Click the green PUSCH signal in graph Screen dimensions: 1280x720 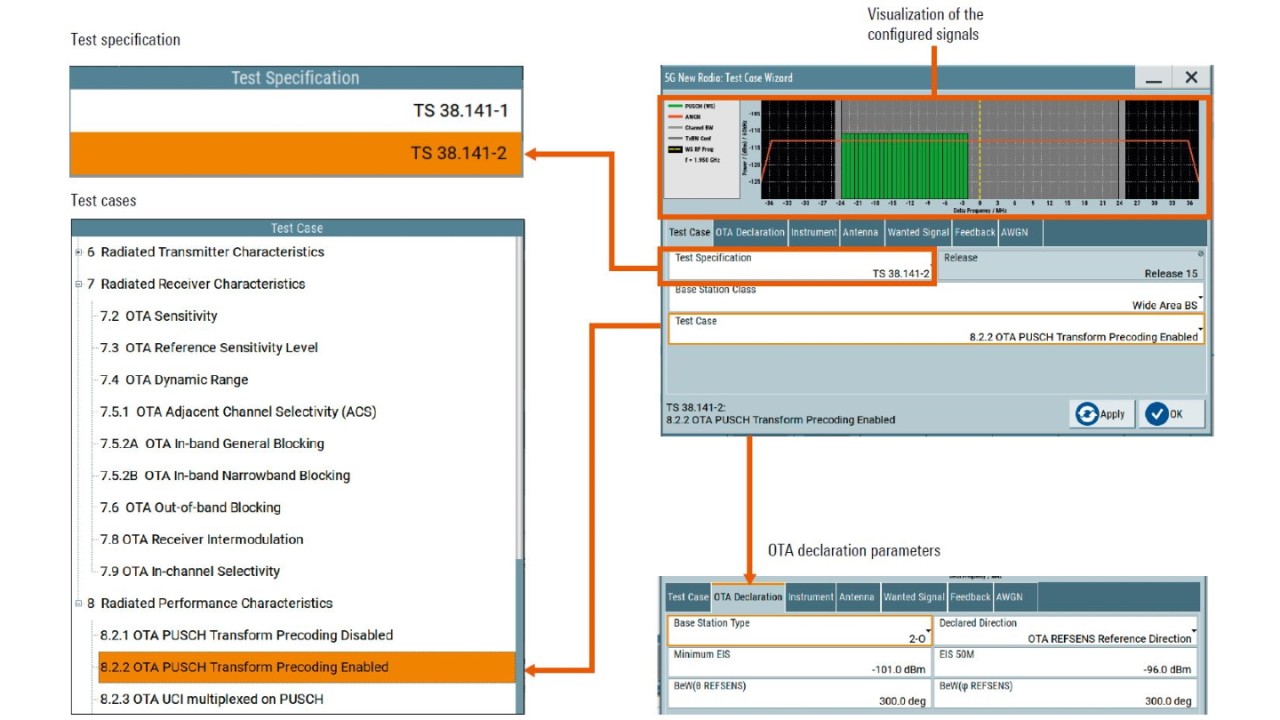coord(904,165)
